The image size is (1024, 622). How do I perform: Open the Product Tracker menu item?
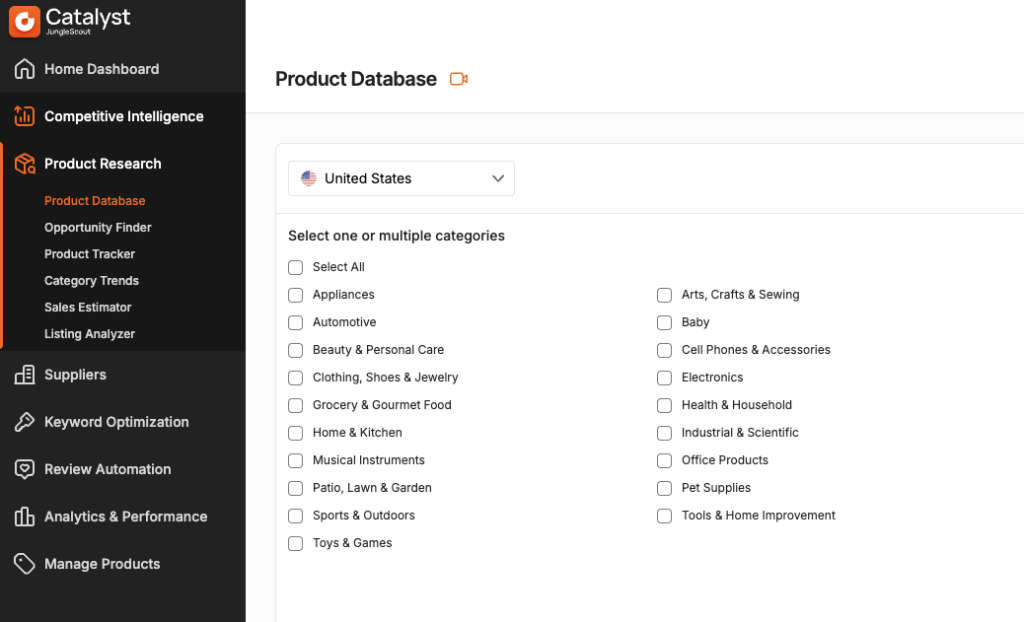pos(90,254)
